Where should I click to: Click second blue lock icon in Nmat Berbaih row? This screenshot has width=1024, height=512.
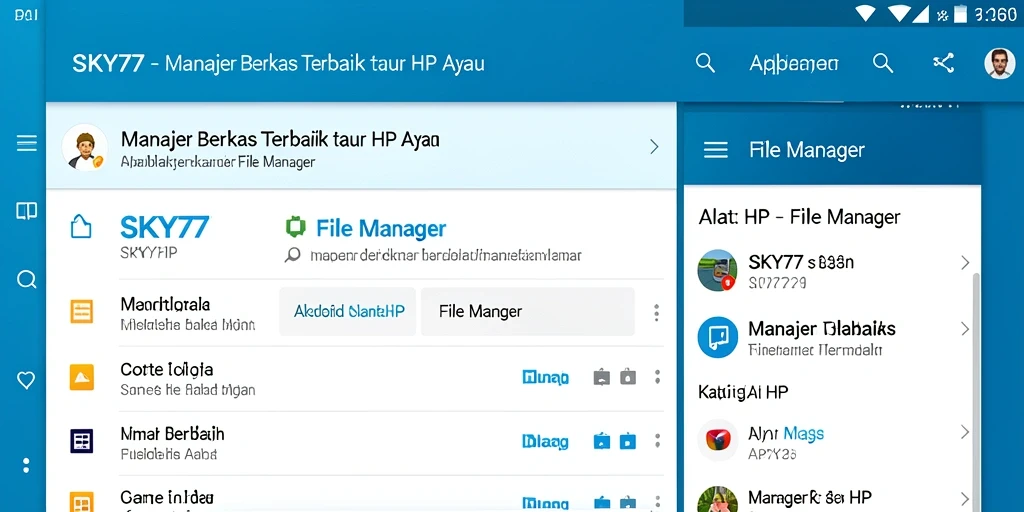pyautogui.click(x=628, y=441)
